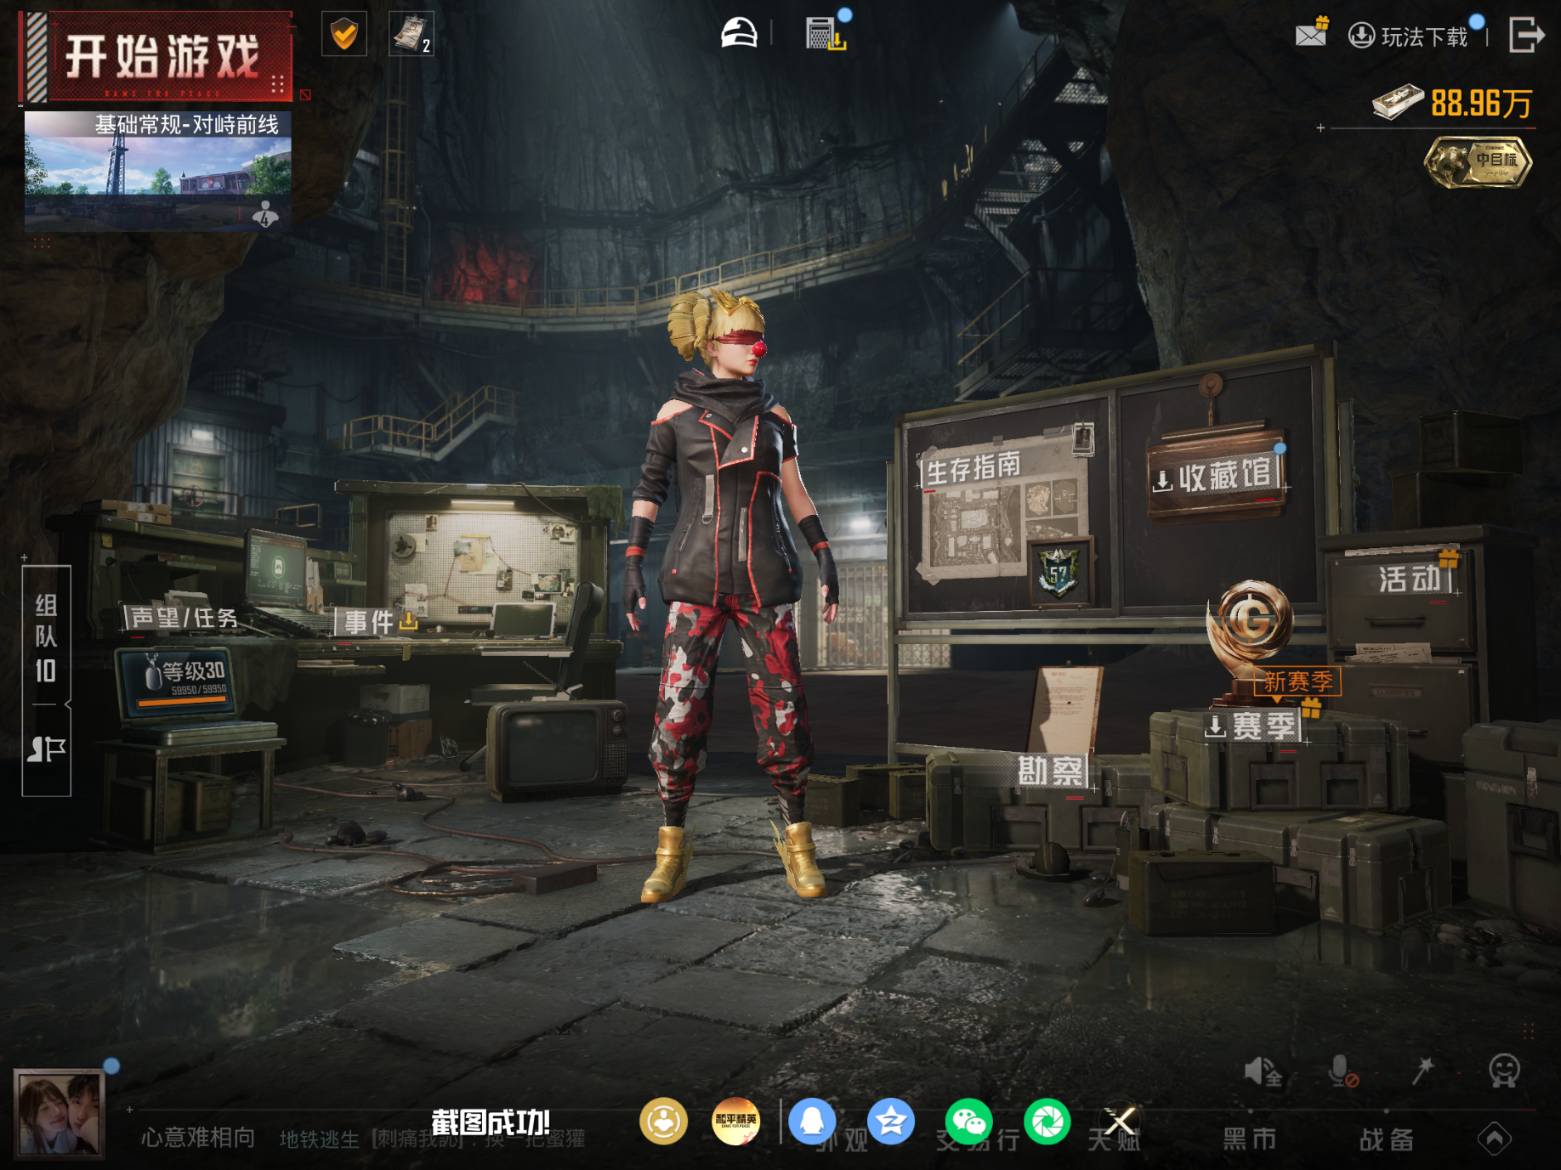
Task: Share via the gold community circle icon
Action: (x=664, y=1121)
